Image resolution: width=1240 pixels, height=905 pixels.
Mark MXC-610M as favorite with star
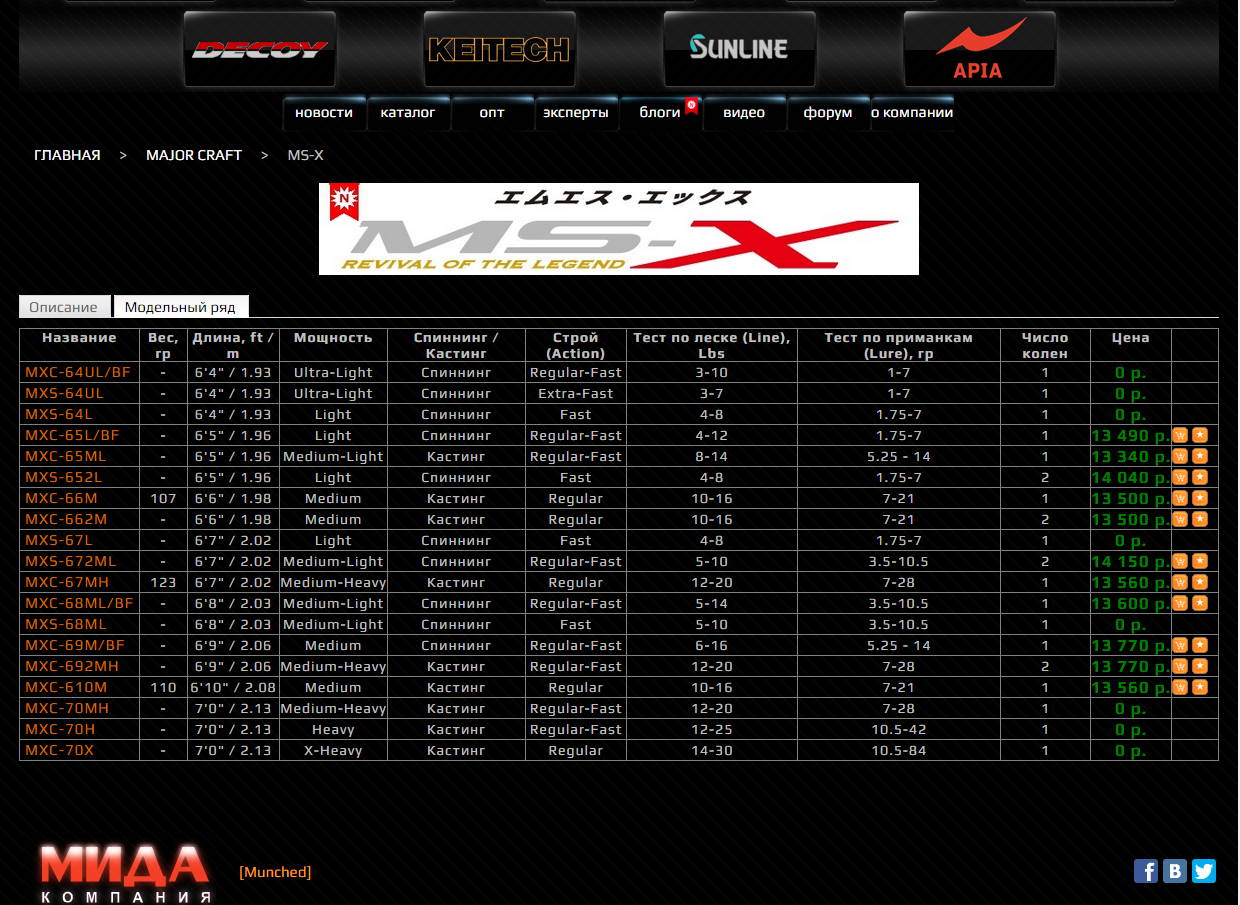tap(1200, 687)
